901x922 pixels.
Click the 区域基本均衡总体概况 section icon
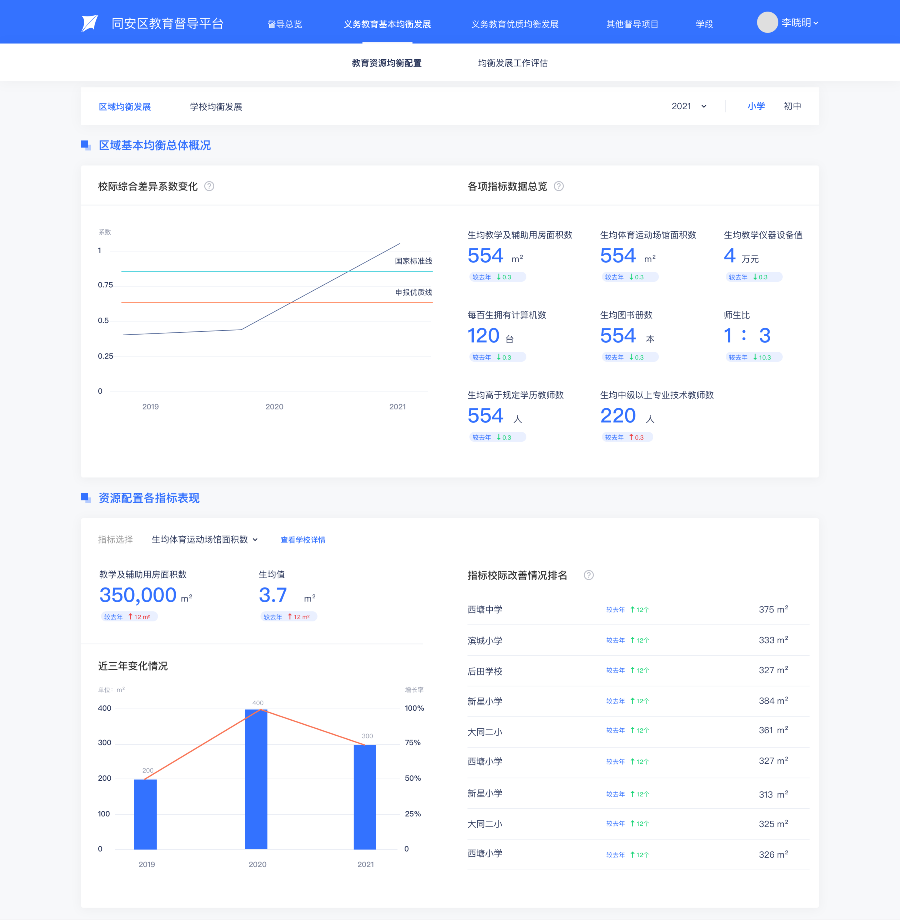click(86, 145)
